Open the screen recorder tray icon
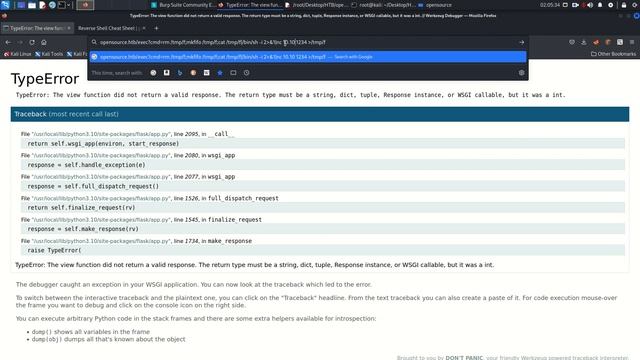Viewport: 640px width, 360px height. [575, 5]
